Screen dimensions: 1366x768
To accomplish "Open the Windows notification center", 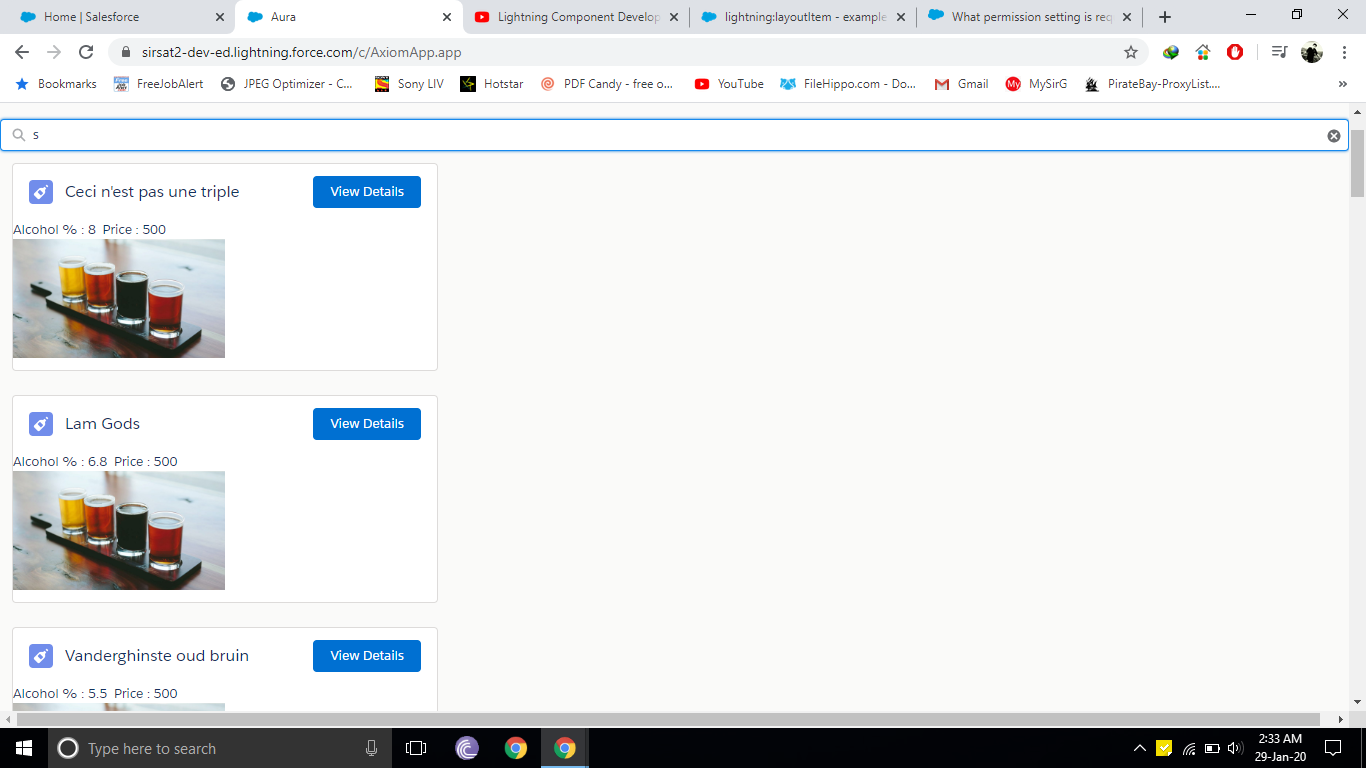I will pos(1332,748).
